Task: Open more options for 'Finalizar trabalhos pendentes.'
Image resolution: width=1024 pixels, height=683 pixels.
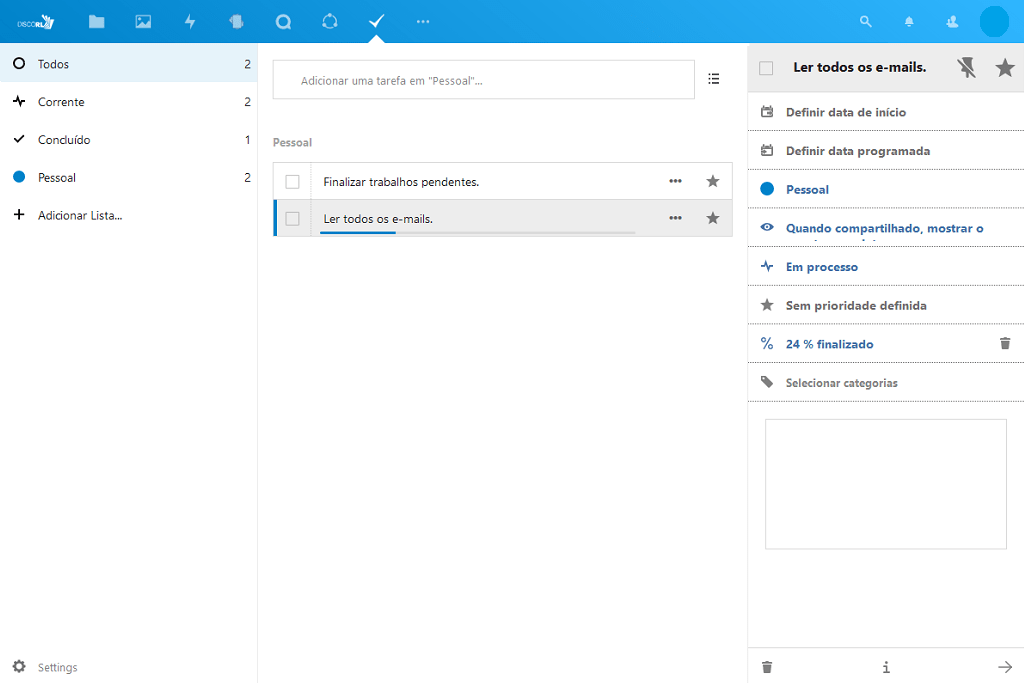Action: click(x=676, y=182)
